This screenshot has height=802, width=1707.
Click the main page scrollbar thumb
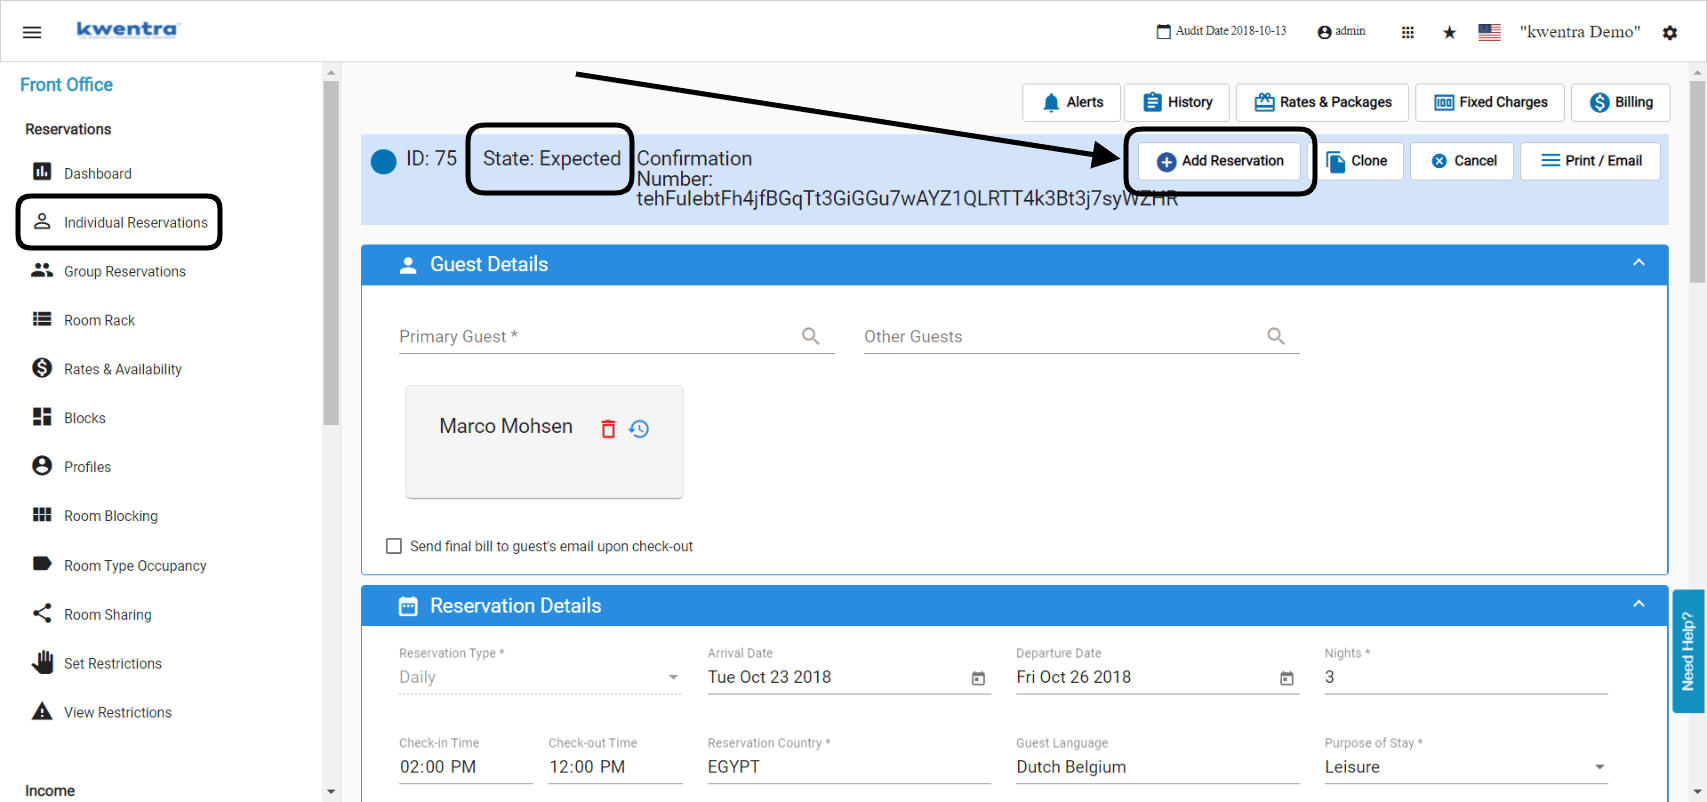point(1697,181)
